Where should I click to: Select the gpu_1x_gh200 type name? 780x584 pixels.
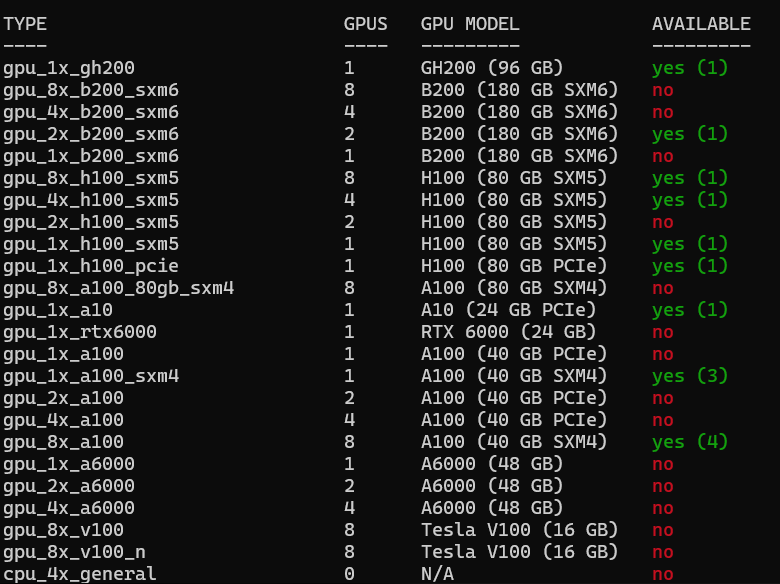[x=69, y=68]
